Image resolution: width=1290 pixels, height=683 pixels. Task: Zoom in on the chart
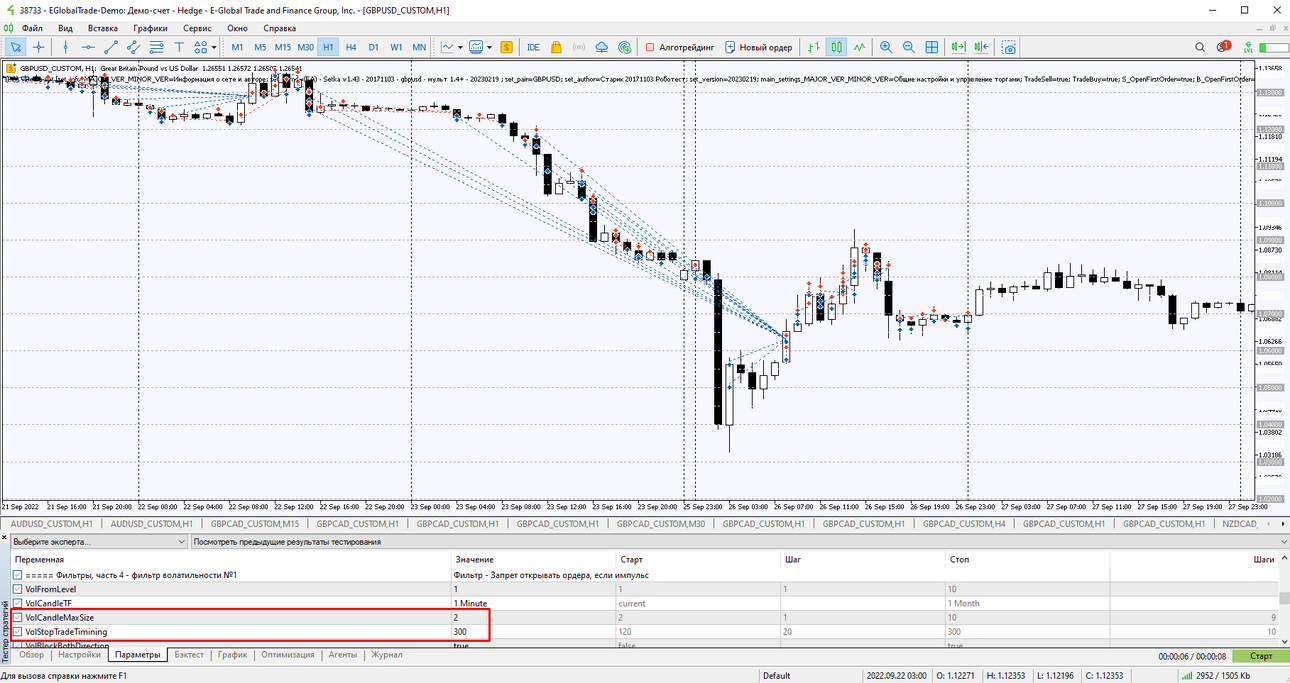[x=886, y=47]
